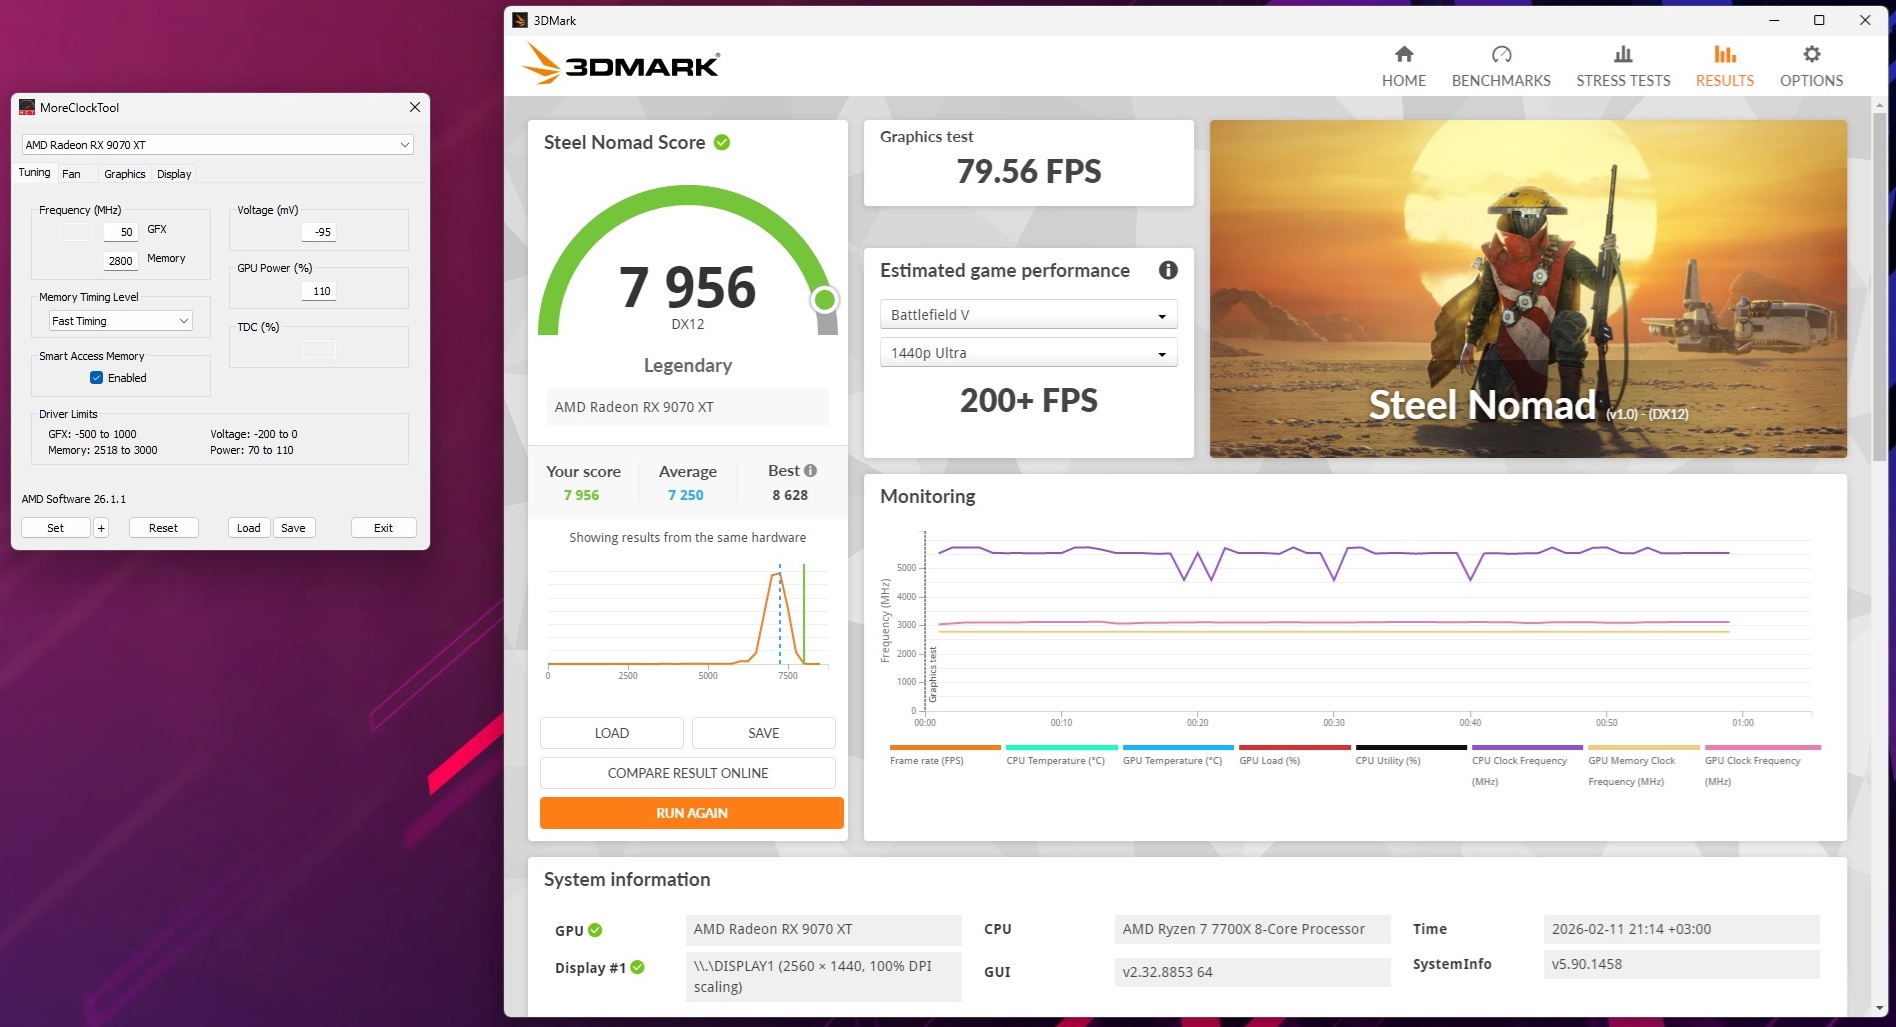Image resolution: width=1896 pixels, height=1027 pixels.
Task: Switch to the Graphics tab in MoreClockTool
Action: click(x=125, y=174)
